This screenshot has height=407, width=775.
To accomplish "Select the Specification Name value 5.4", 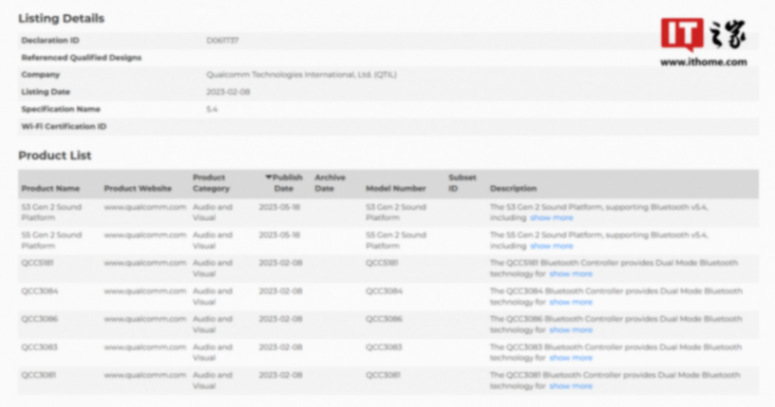I will click(x=212, y=109).
